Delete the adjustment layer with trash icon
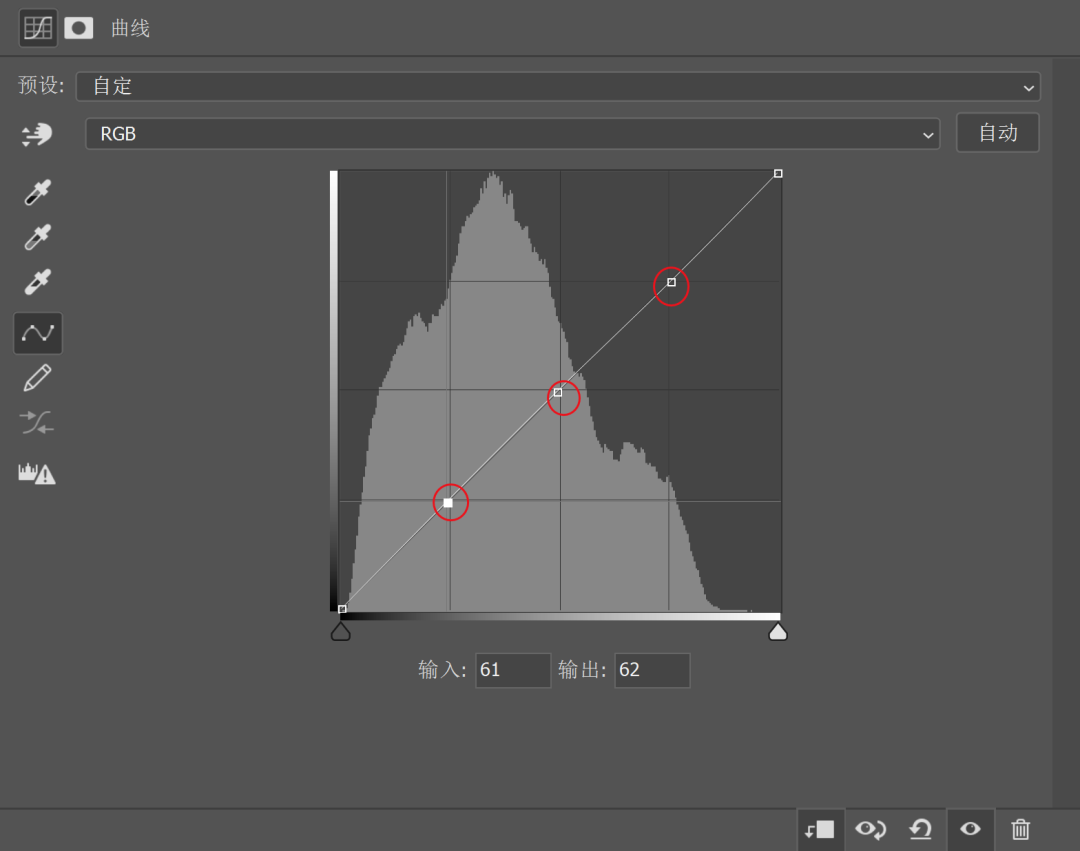 point(1020,829)
